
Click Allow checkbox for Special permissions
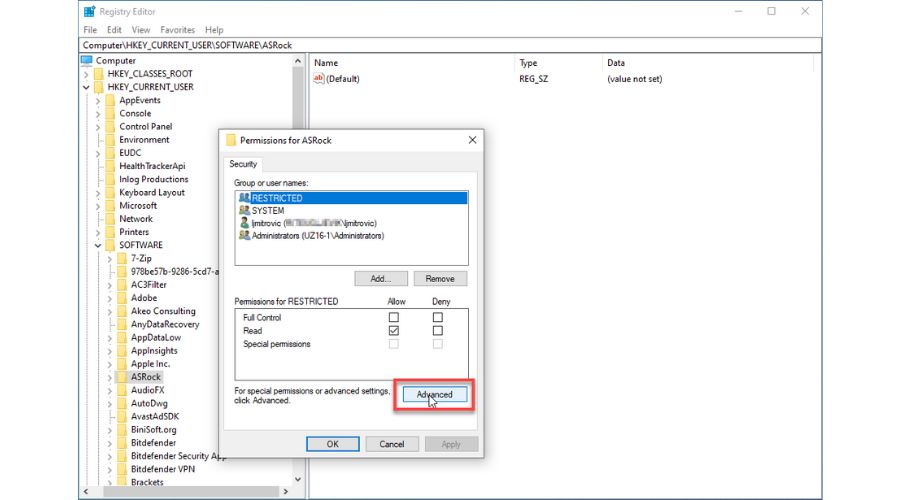click(394, 344)
